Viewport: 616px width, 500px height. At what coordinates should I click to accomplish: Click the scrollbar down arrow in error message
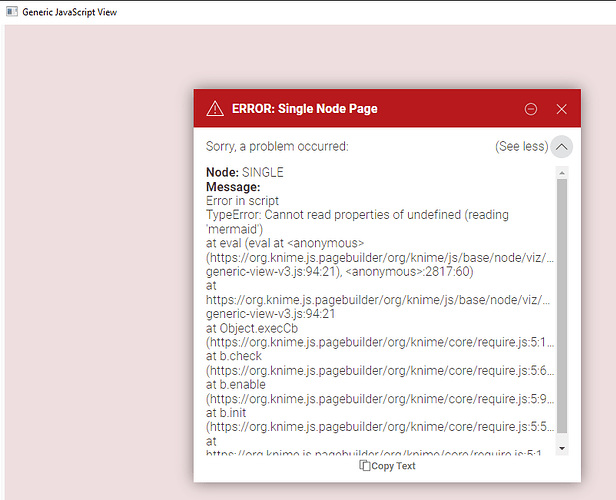[x=561, y=449]
